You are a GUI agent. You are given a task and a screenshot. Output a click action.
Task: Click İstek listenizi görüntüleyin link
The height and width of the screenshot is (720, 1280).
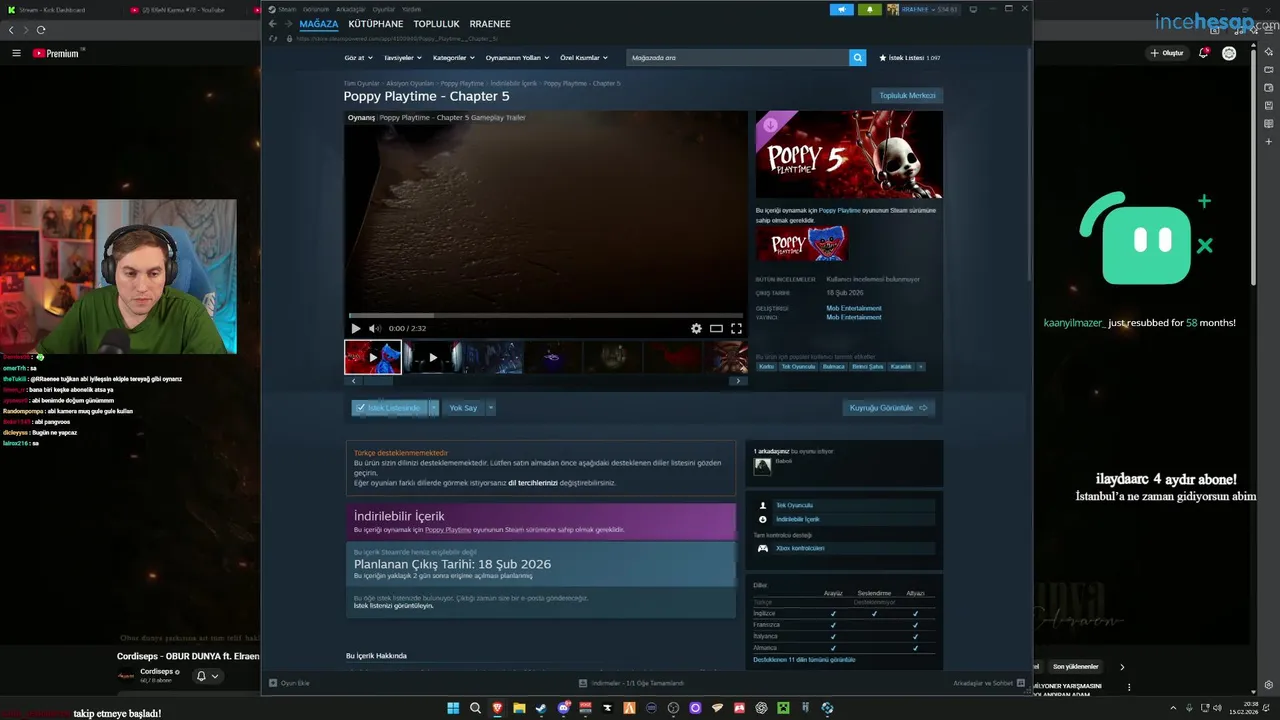click(x=393, y=606)
